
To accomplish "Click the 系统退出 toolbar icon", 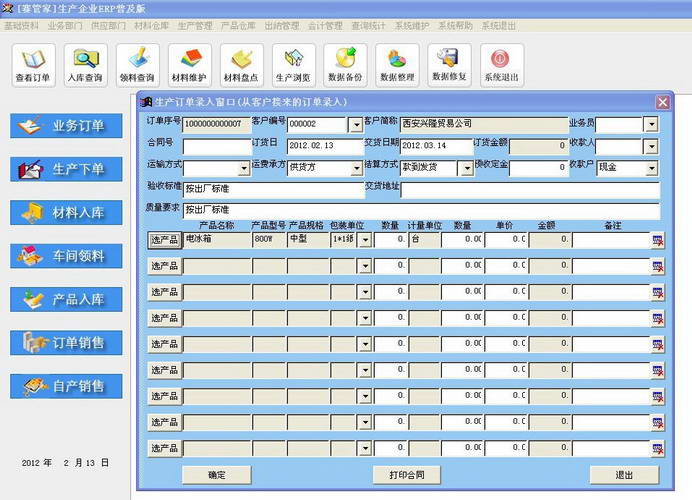I will [502, 65].
